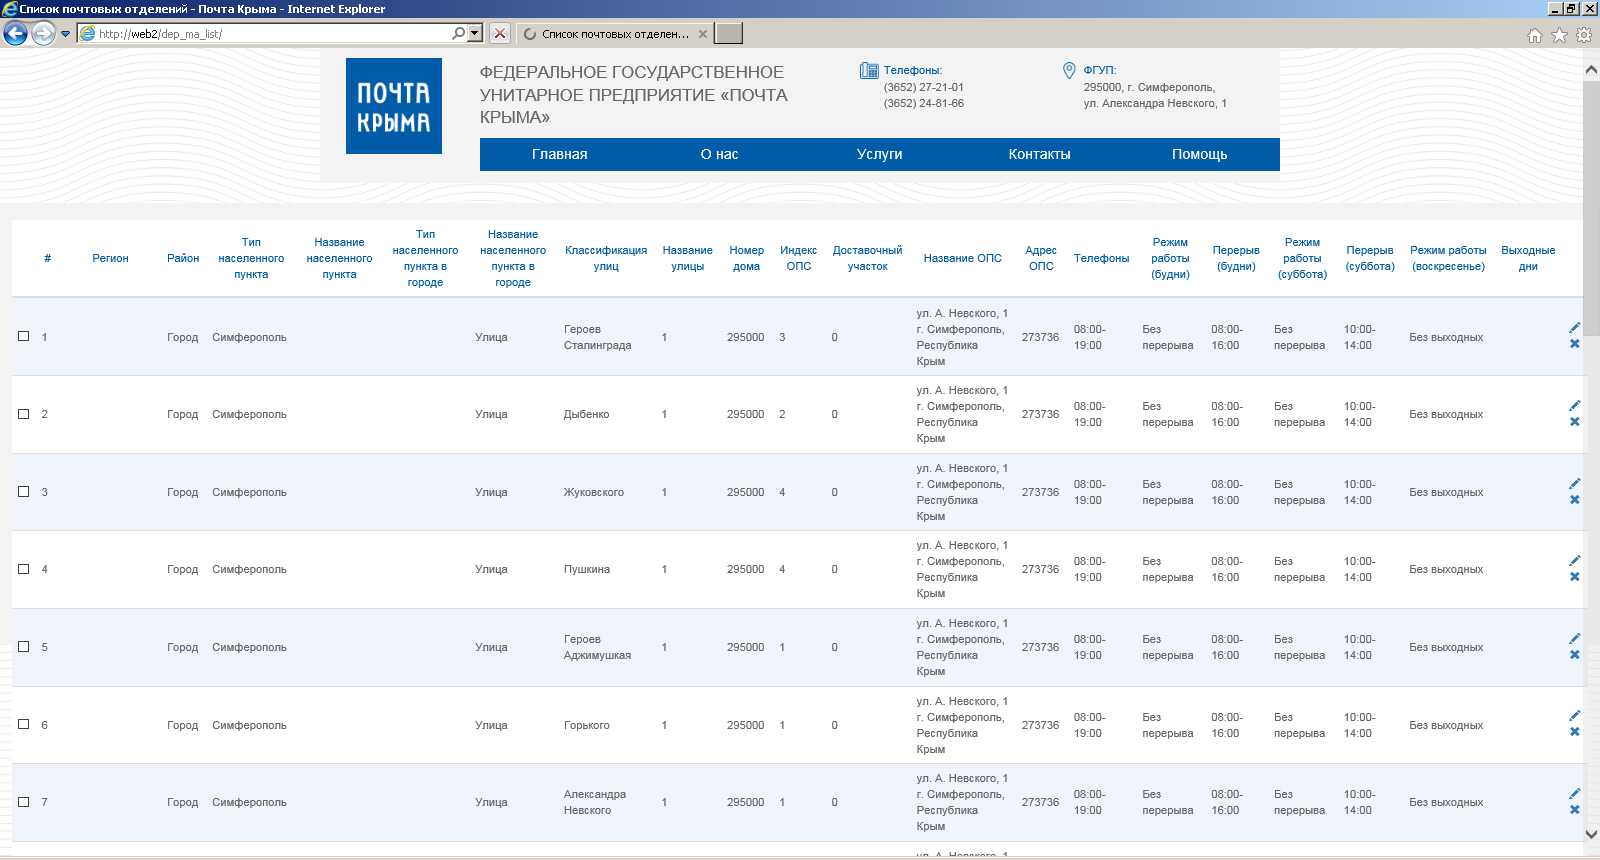Screen dimensions: 1600x860
Task: Check the row 7 checkbox
Action: pos(24,801)
